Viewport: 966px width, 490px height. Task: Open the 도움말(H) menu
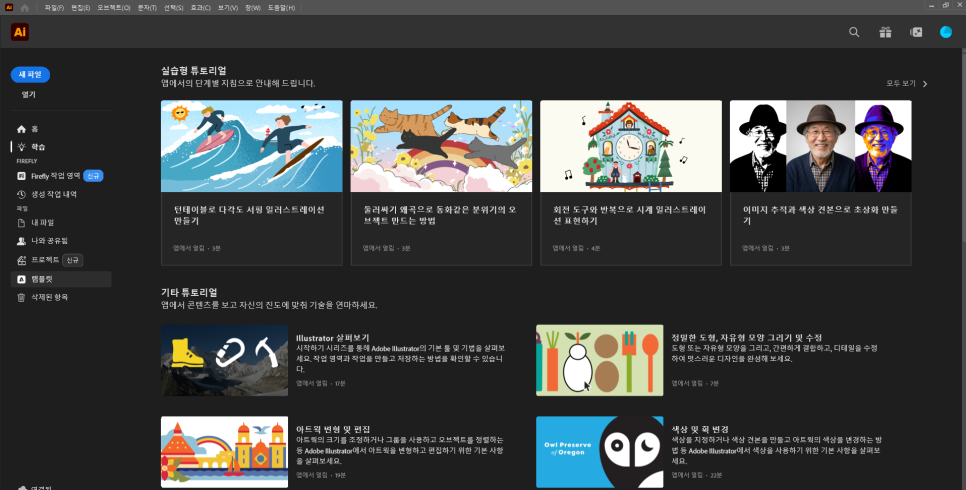[x=281, y=8]
